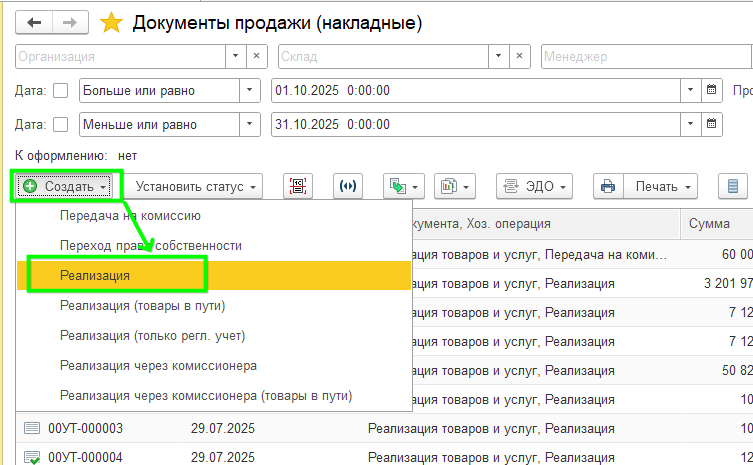Click the forward navigation arrow
The width and height of the screenshot is (753, 465).
pos(69,21)
